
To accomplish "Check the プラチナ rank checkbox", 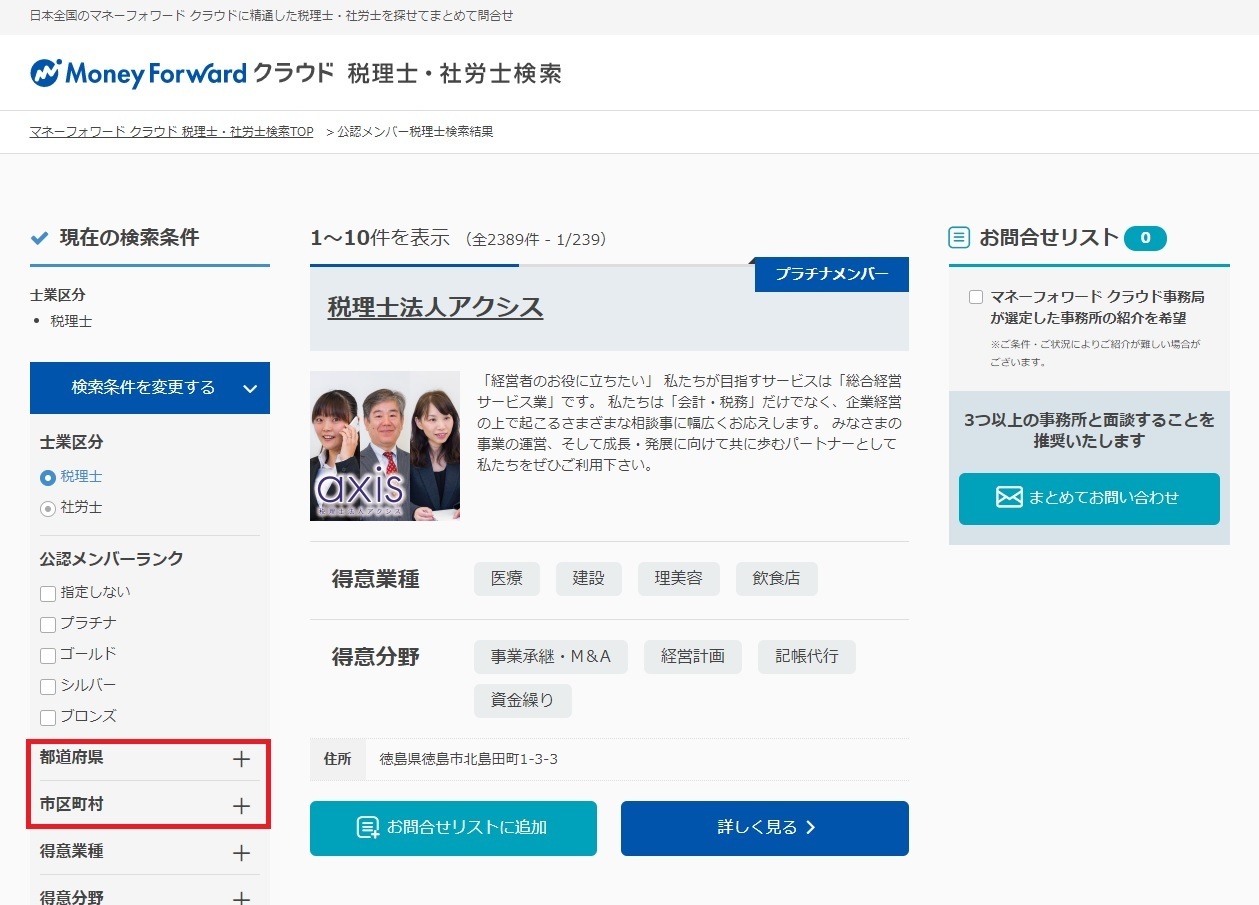I will (x=48, y=625).
